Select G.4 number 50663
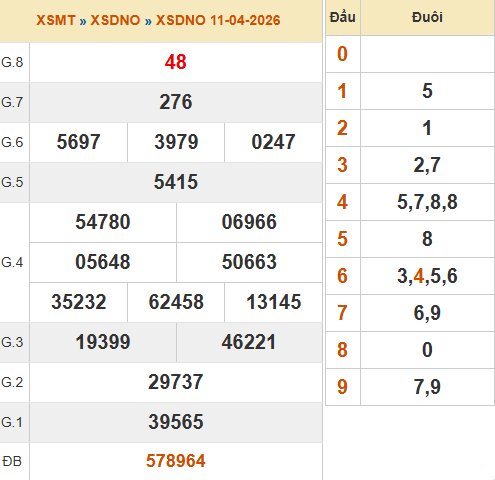The height and width of the screenshot is (480, 495). click(249, 262)
